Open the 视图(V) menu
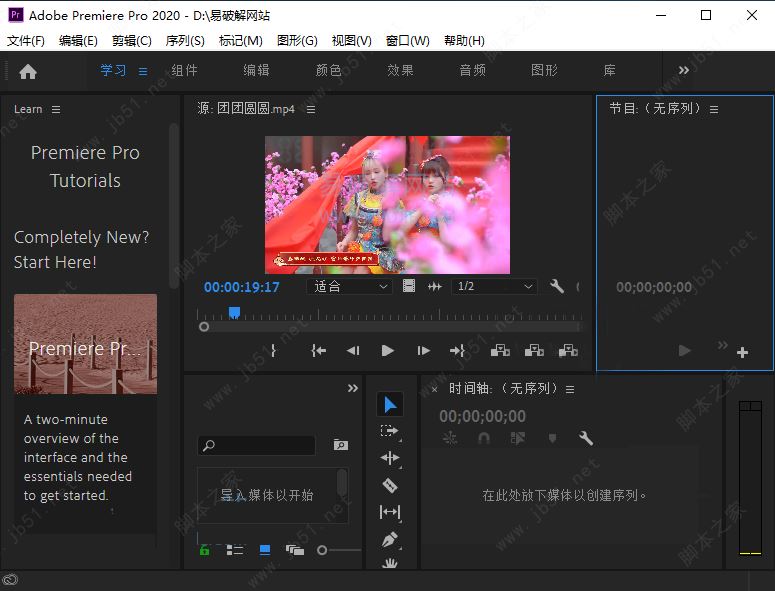Screen dimensions: 775x591 tap(351, 41)
